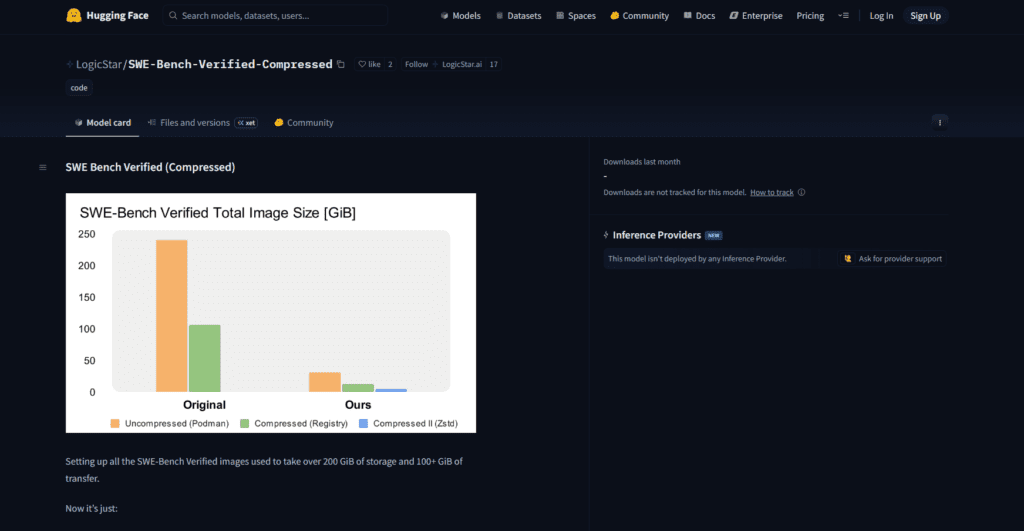Open the three-dot model options menu

pyautogui.click(x=940, y=123)
